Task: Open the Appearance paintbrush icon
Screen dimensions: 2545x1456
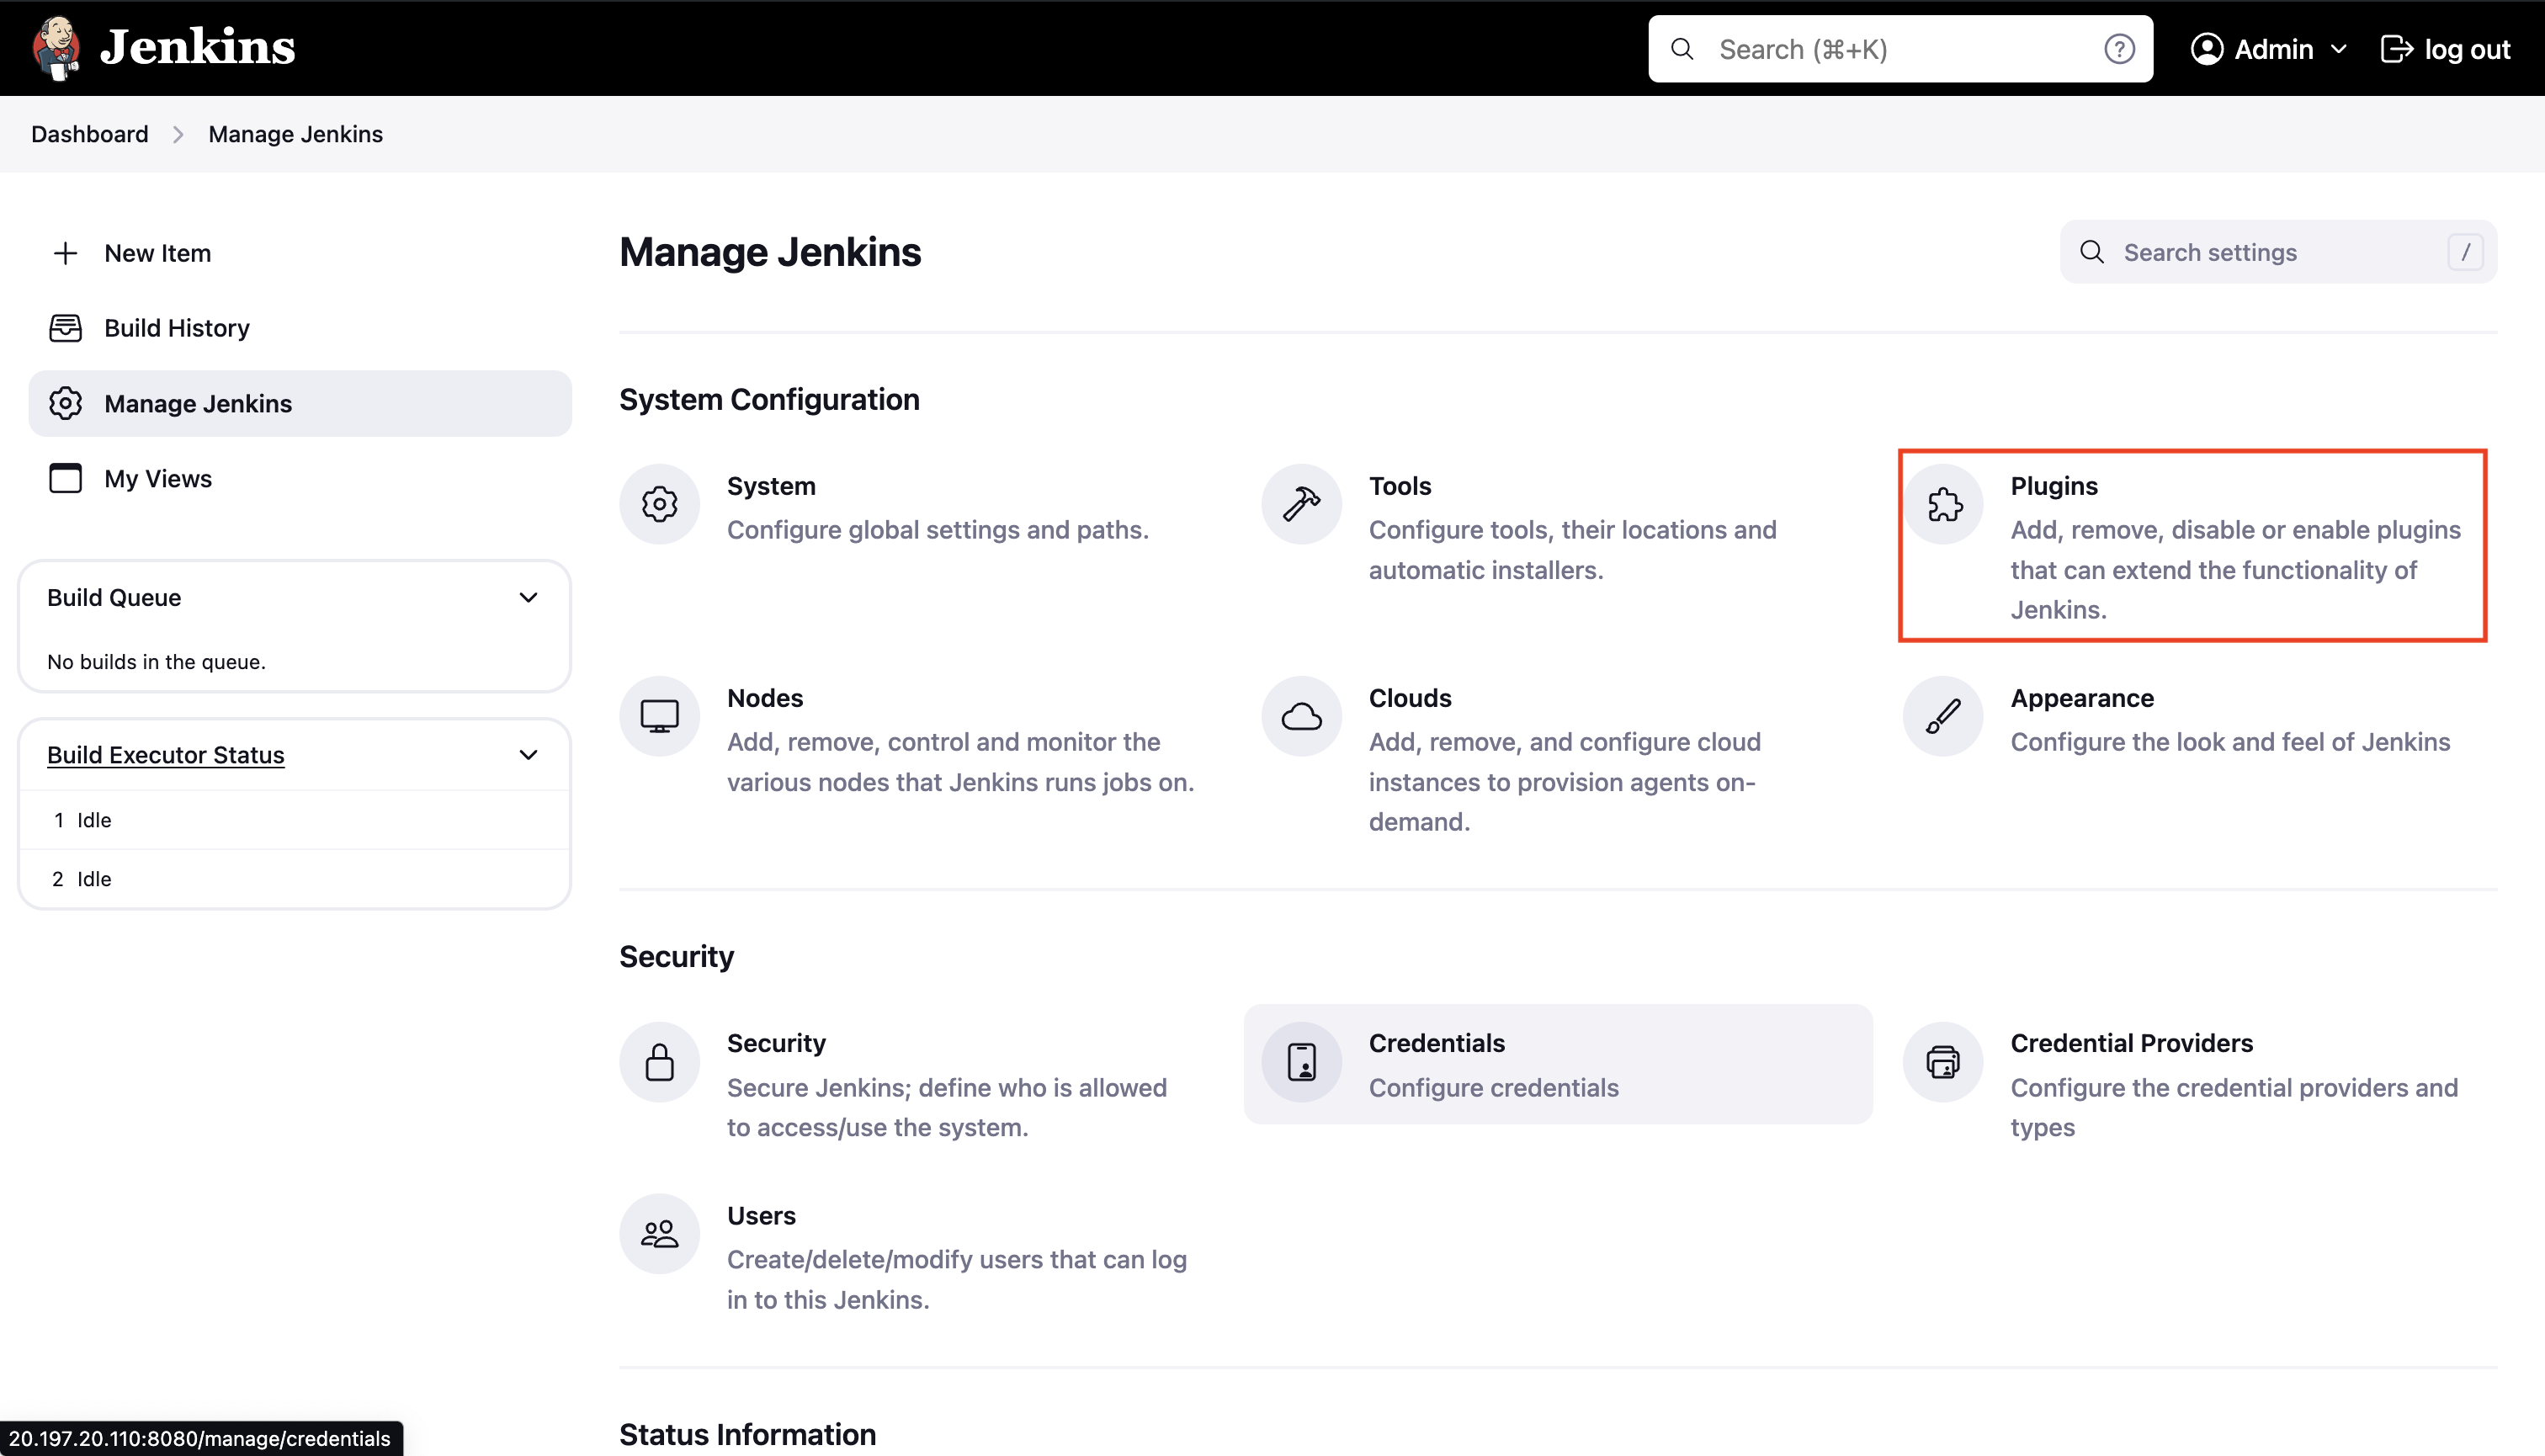Action: (1943, 716)
